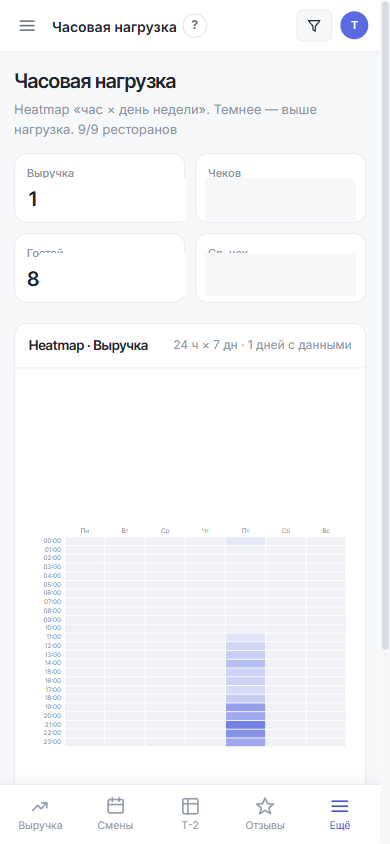This screenshot has height=844, width=390.
Task: Select the Ср. чек metric card
Action: coord(280,268)
